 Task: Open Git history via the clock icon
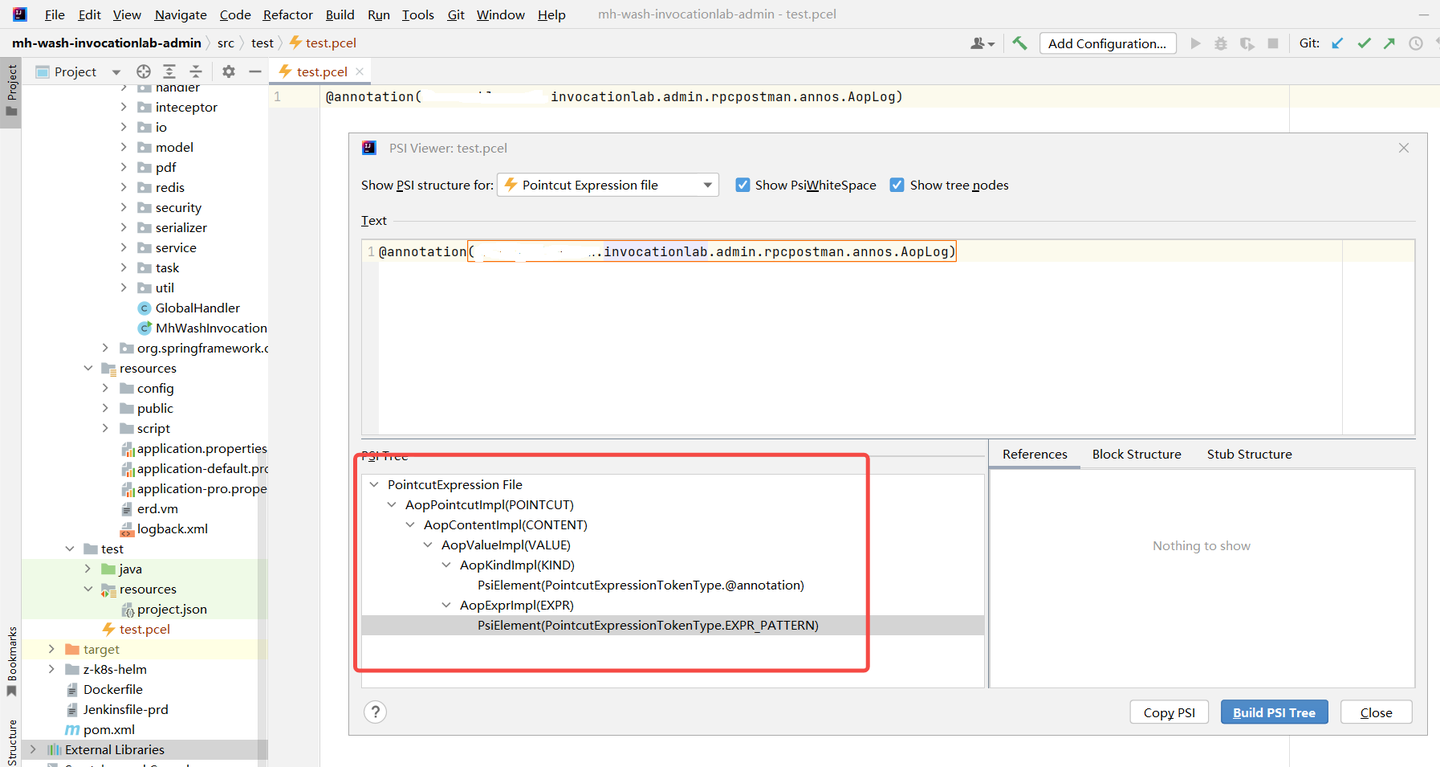point(1417,43)
